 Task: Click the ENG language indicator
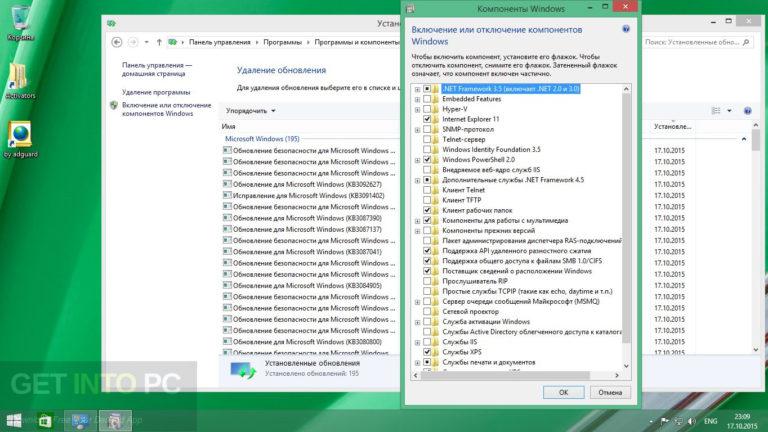711,421
